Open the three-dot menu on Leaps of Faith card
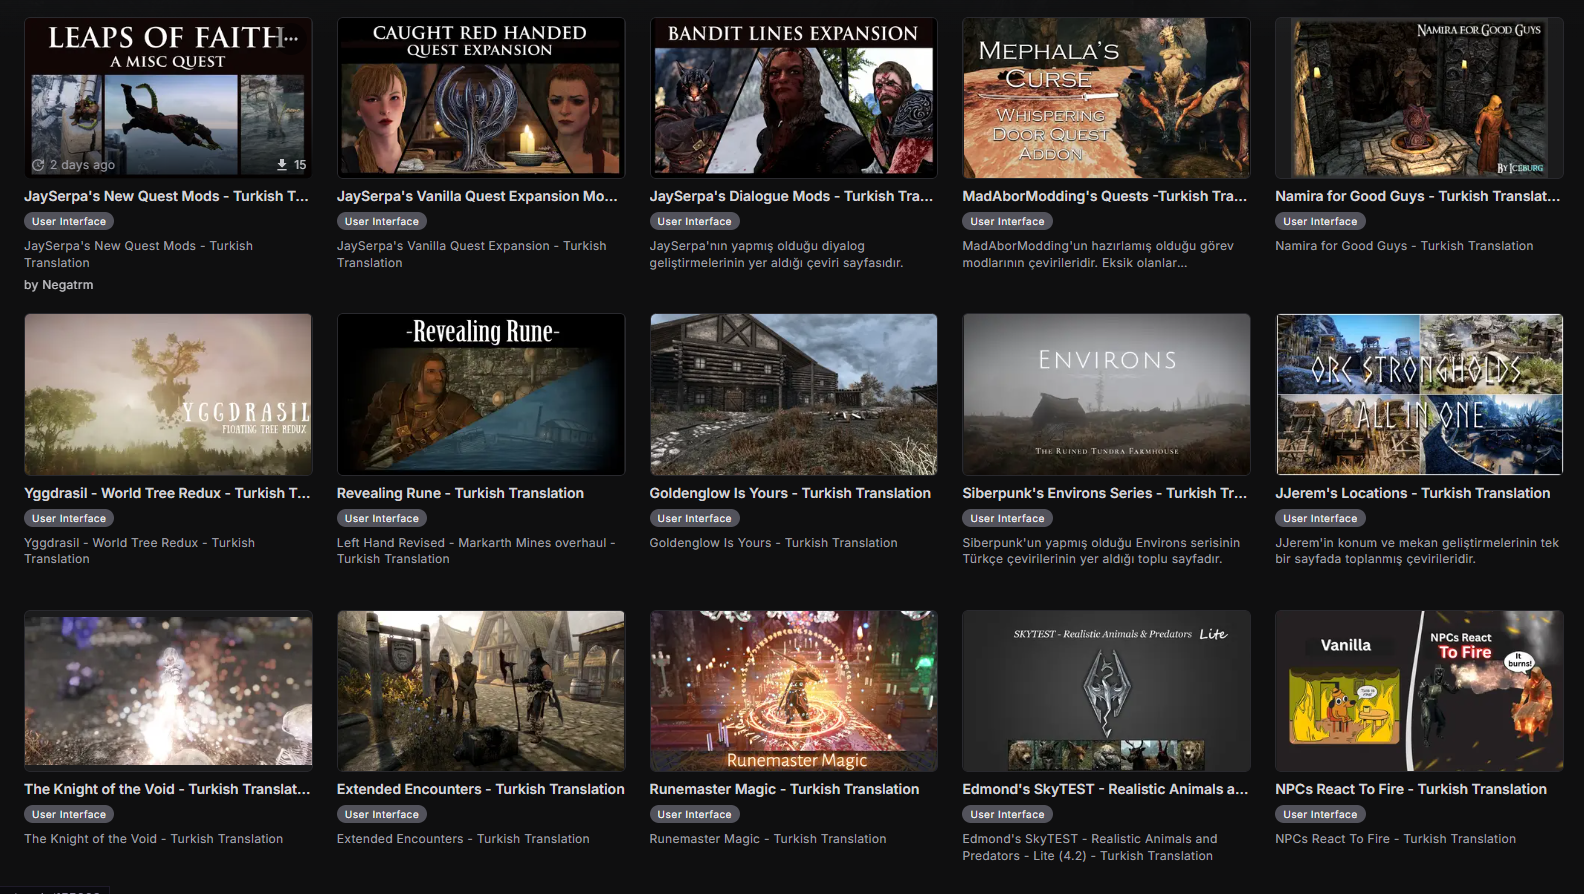This screenshot has width=1584, height=894. [x=291, y=38]
